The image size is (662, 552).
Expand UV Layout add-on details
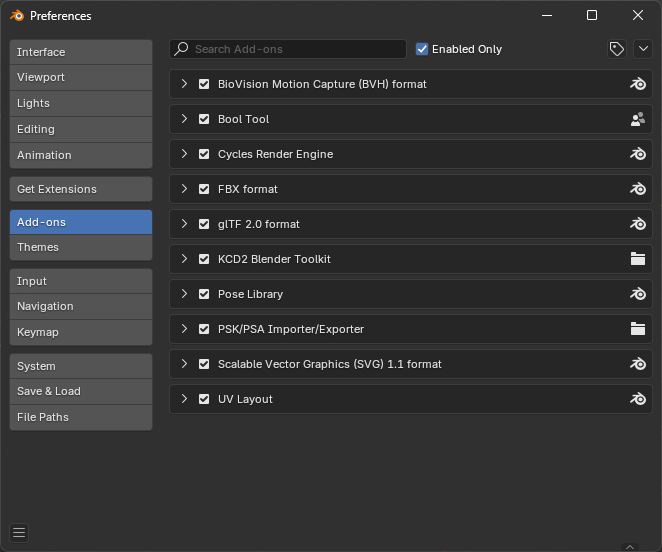point(184,399)
